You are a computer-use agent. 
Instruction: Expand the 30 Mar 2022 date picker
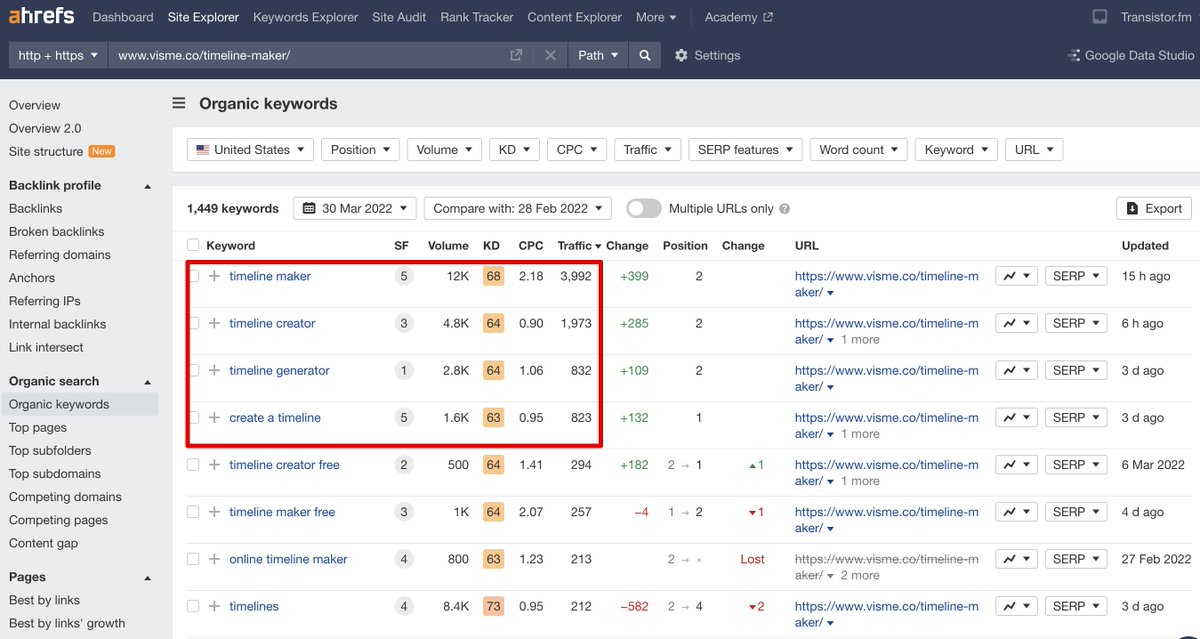pyautogui.click(x=354, y=208)
